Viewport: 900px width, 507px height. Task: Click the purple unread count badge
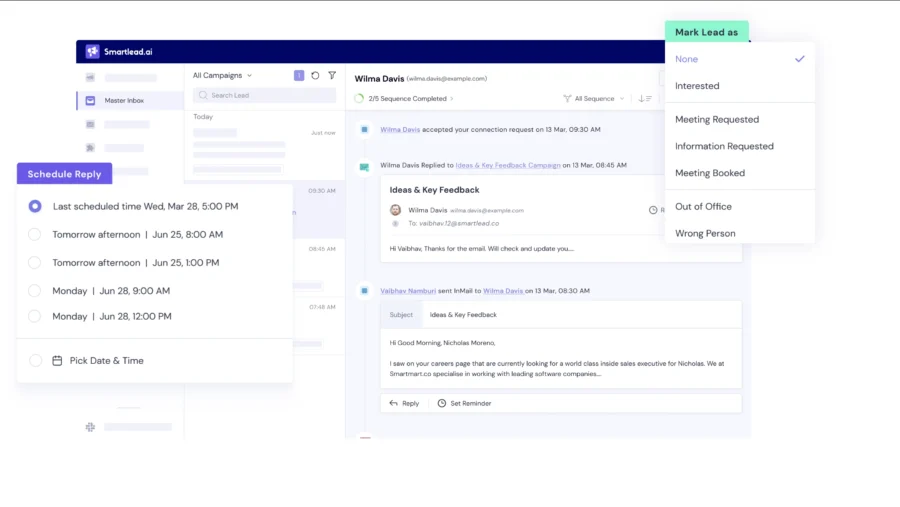click(299, 75)
